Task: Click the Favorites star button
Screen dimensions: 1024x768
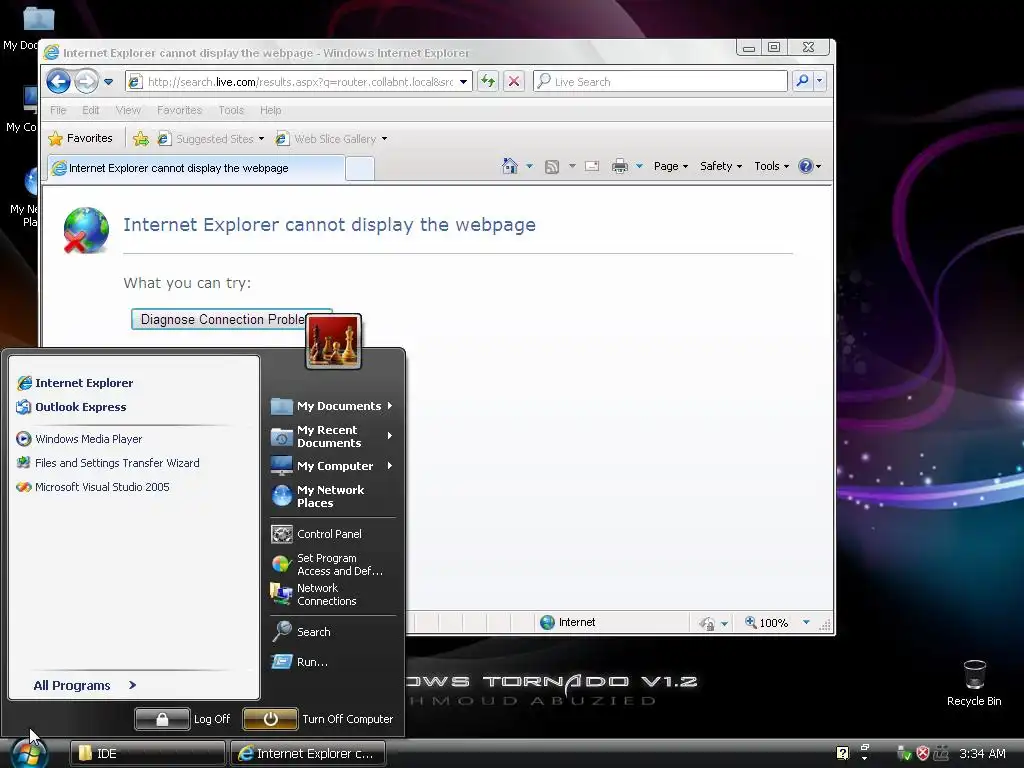Action: [x=80, y=138]
